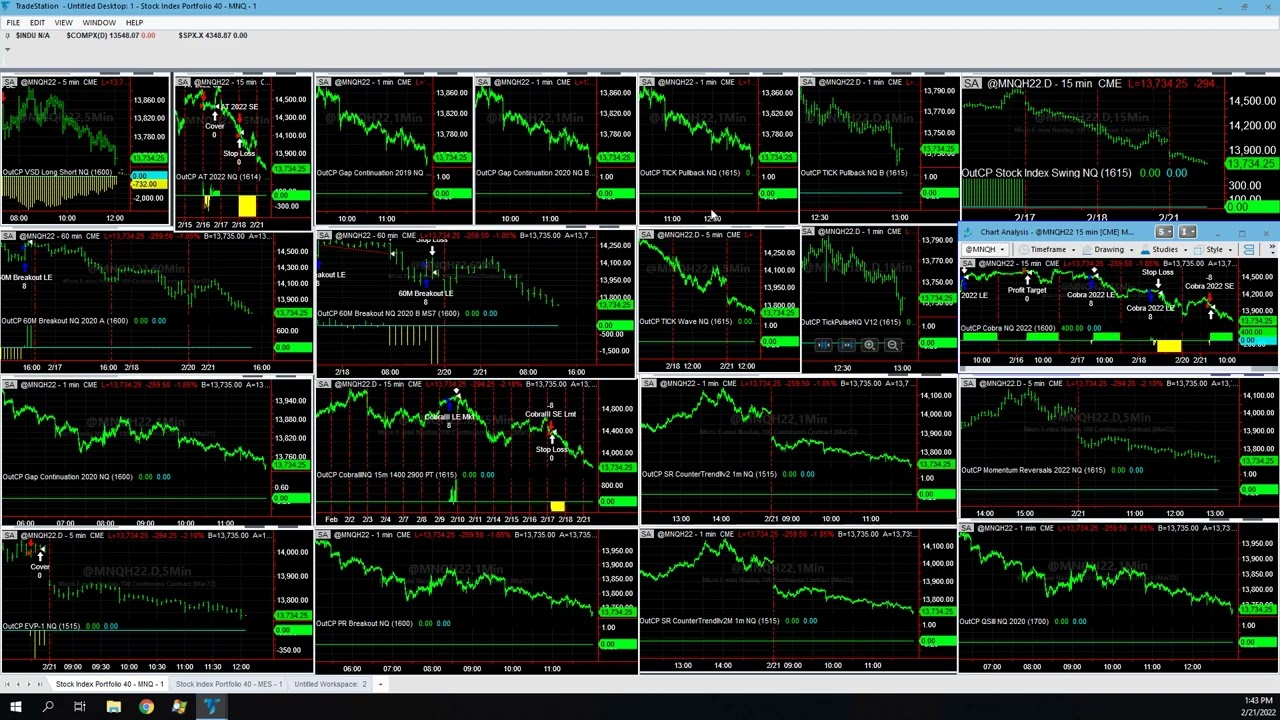Open the S symbol-link dropdown in Chart Analysis title

point(1164,232)
